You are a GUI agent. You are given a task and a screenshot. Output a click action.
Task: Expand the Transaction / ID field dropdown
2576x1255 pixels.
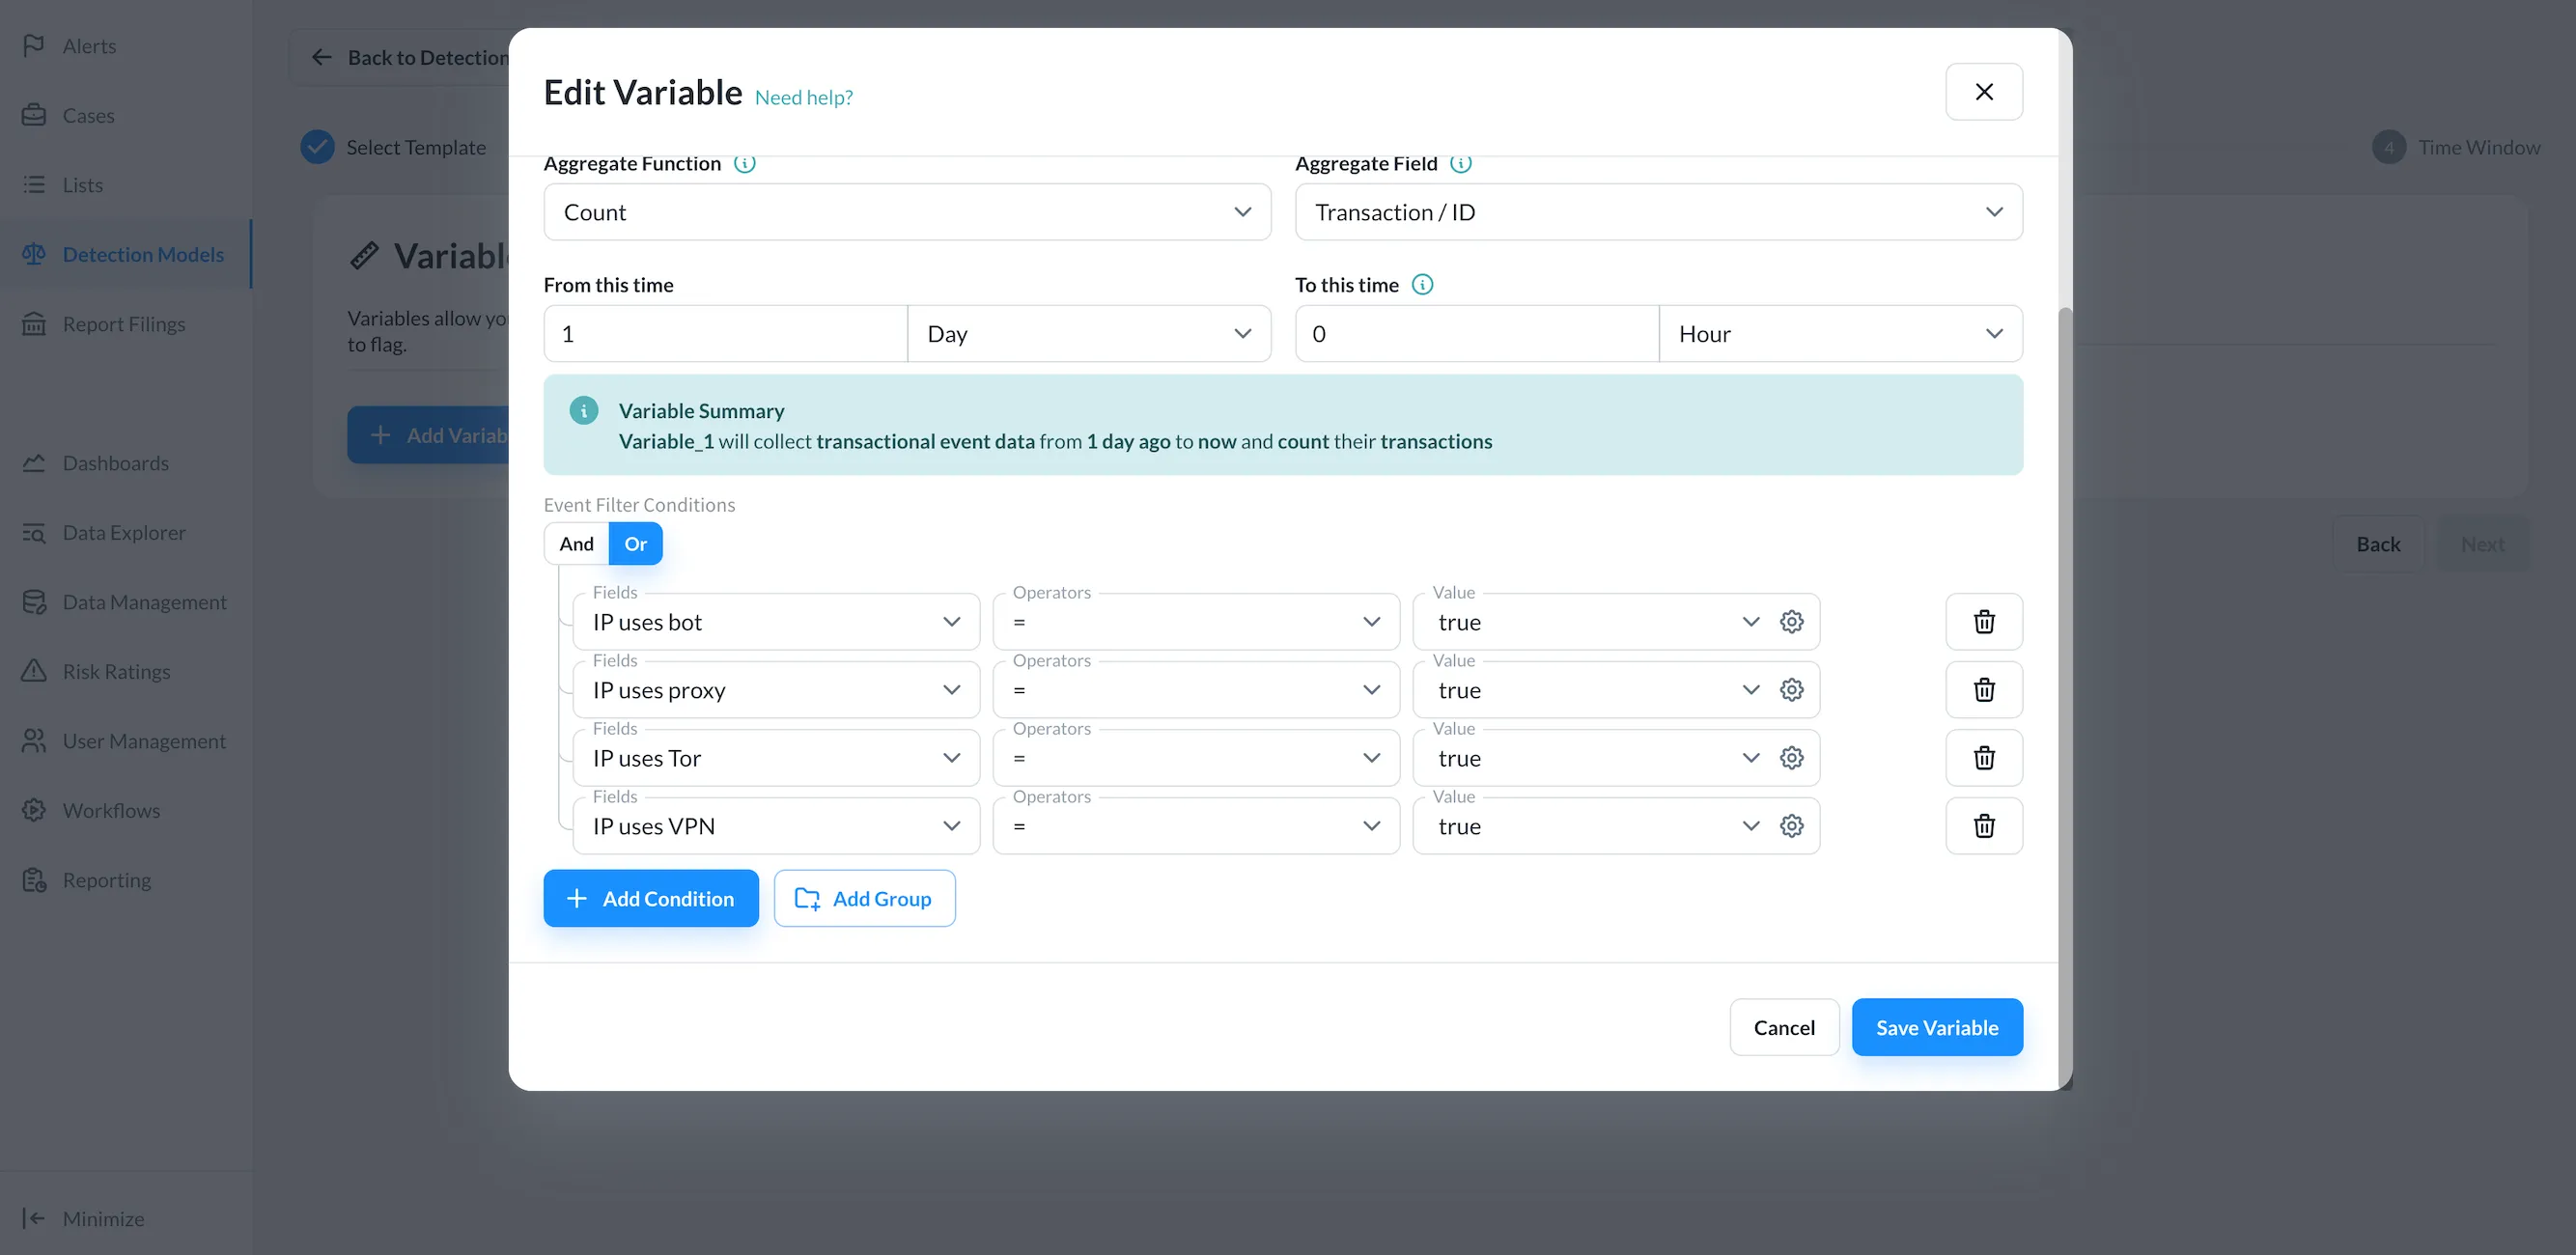pyautogui.click(x=1657, y=212)
